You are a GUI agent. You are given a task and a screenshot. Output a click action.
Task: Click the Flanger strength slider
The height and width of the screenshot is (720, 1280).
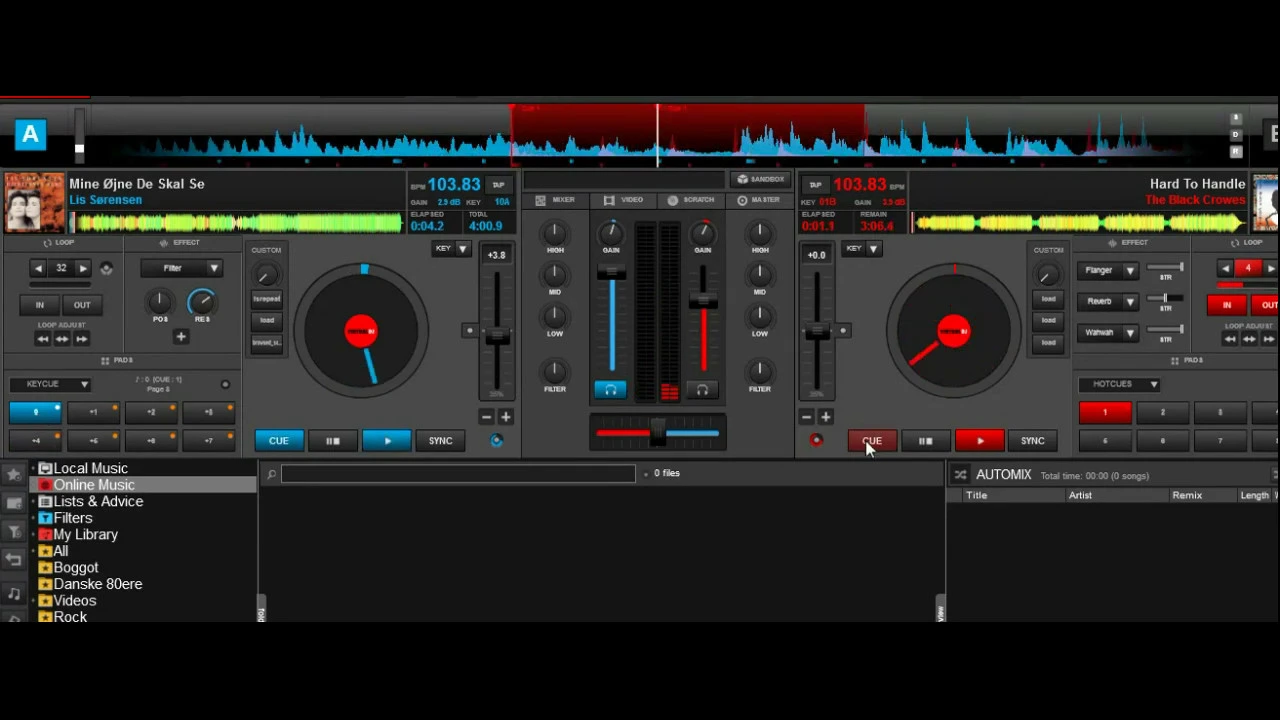point(1165,267)
